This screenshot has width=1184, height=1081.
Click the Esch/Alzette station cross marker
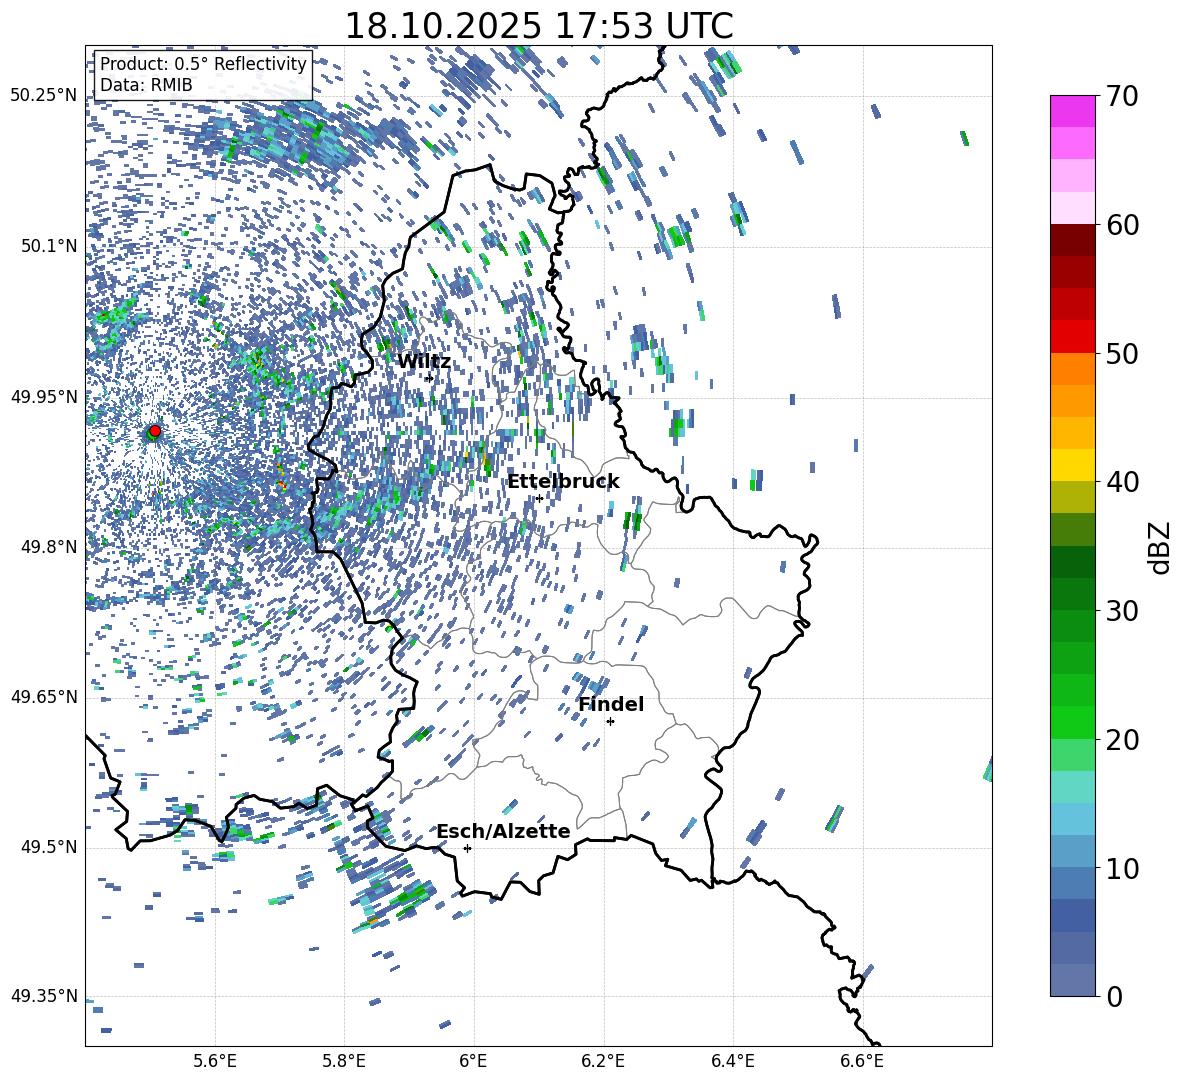(x=467, y=848)
